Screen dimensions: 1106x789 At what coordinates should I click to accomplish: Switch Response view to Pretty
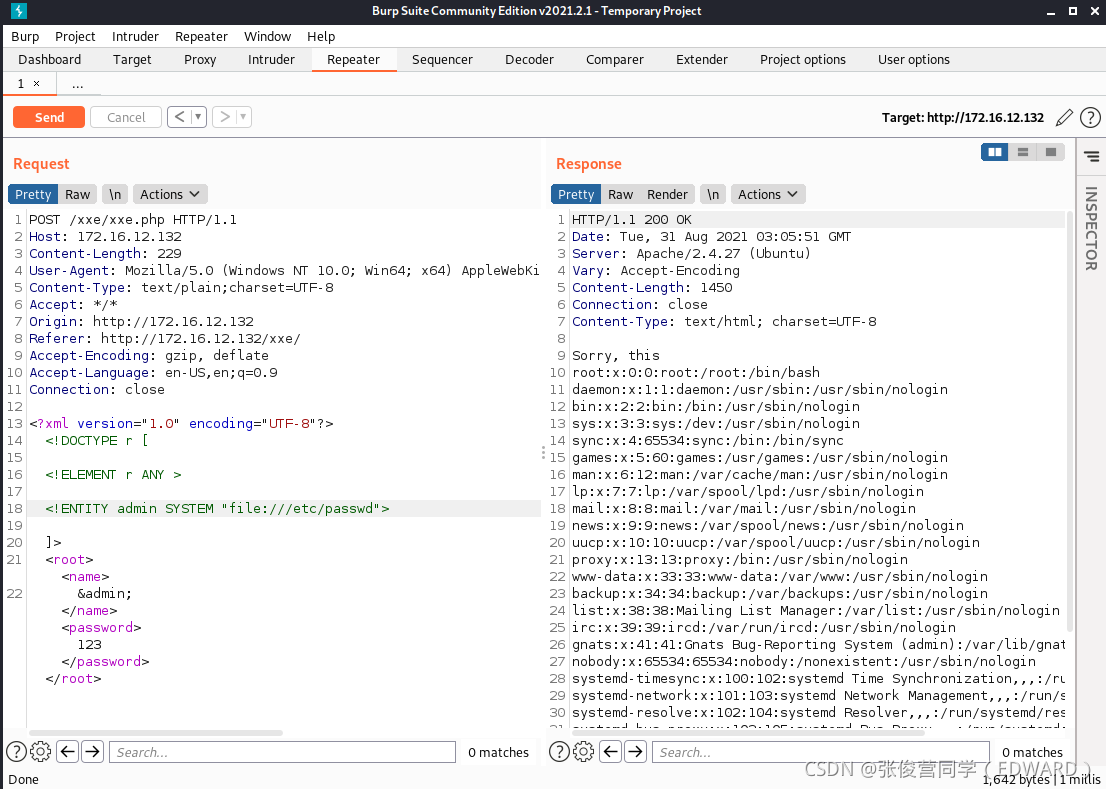pyautogui.click(x=576, y=195)
